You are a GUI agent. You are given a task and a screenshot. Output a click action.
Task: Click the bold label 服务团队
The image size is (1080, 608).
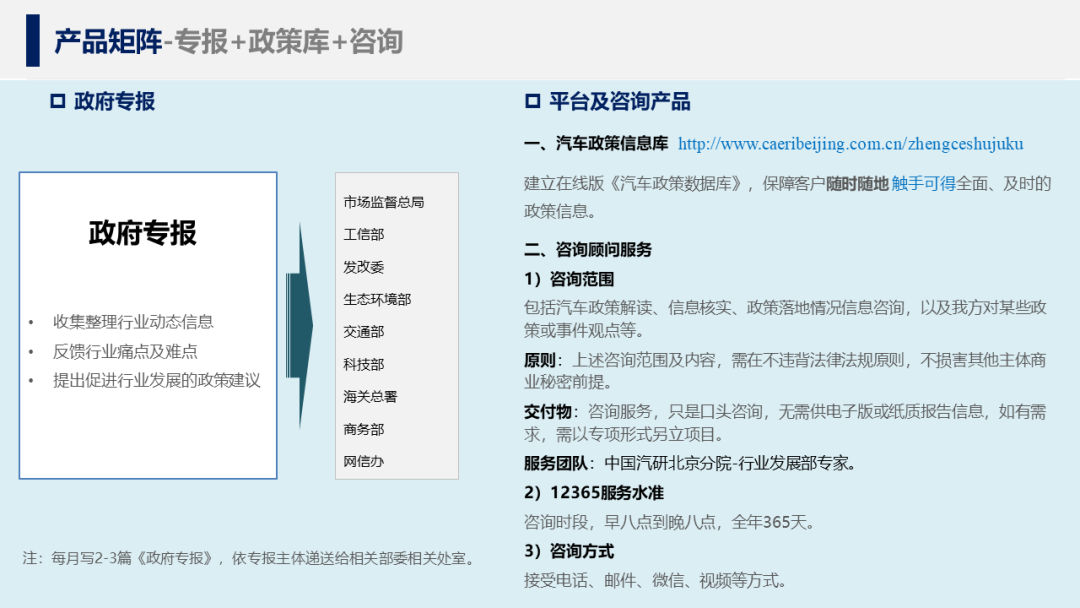point(555,463)
